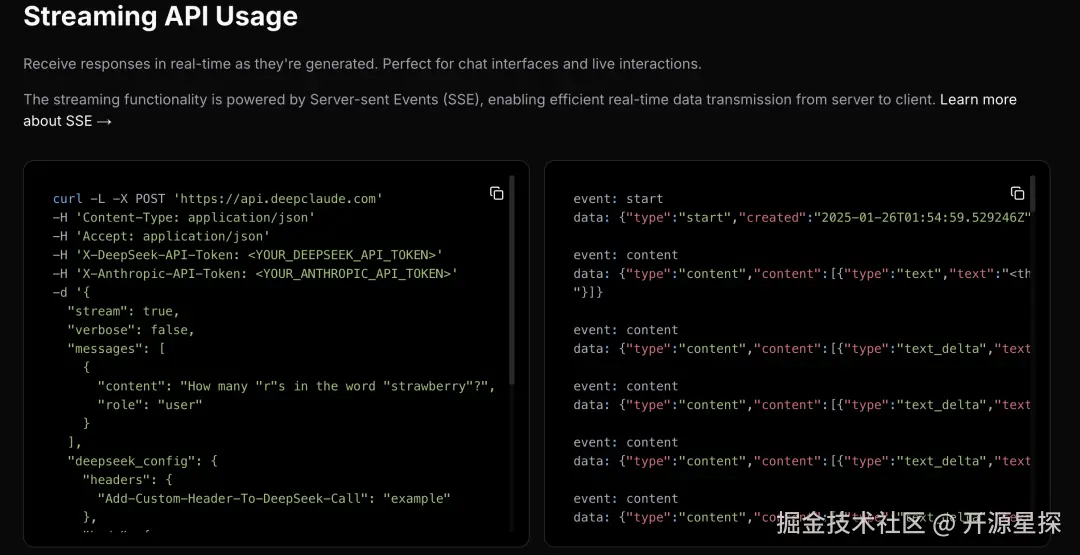Click the "verbose": false line
Image resolution: width=1080 pixels, height=555 pixels.
pos(132,330)
